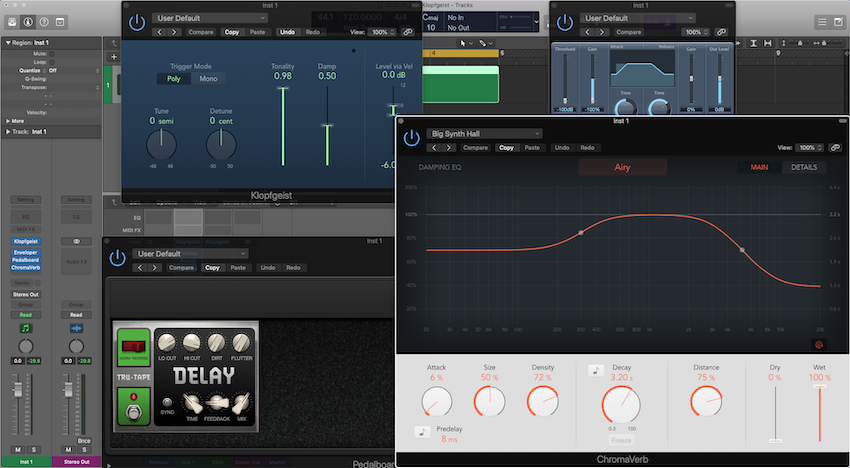Open the Enveloper User Default preset dropdown
Image resolution: width=850 pixels, height=468 pixels.
click(x=638, y=18)
